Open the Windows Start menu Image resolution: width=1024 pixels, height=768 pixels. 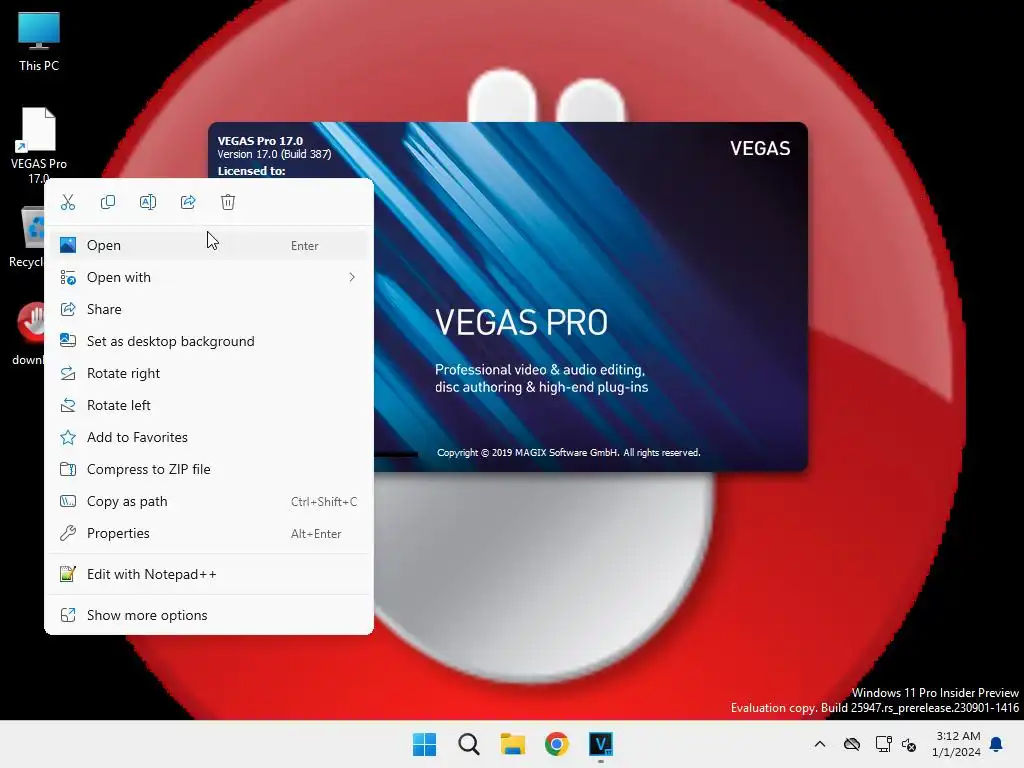click(424, 744)
